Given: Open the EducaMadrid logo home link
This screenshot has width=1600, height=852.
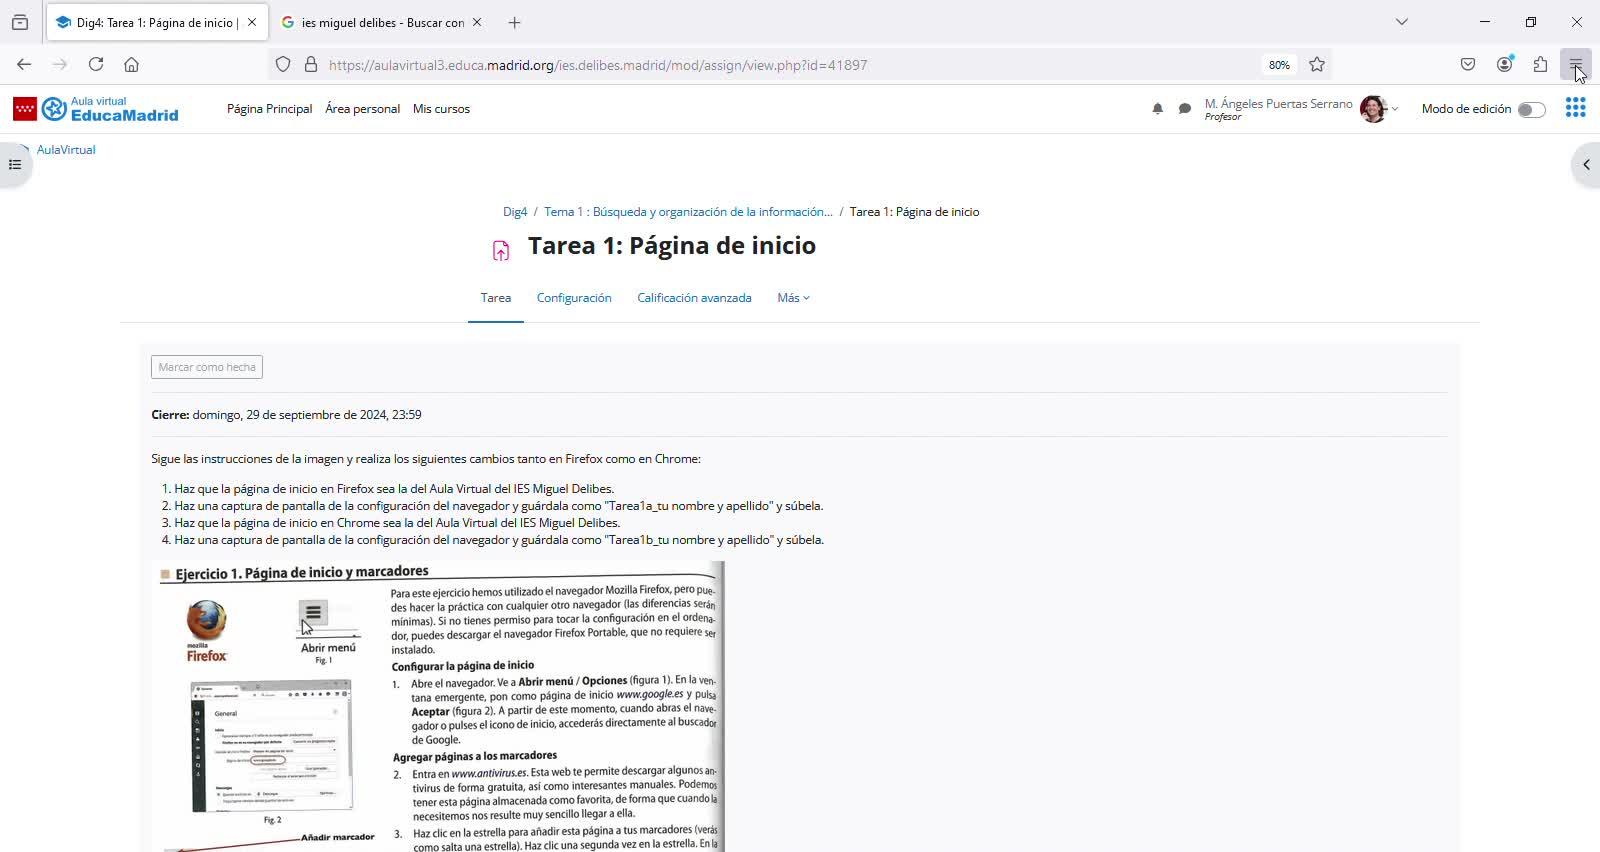Looking at the screenshot, I should 96,109.
